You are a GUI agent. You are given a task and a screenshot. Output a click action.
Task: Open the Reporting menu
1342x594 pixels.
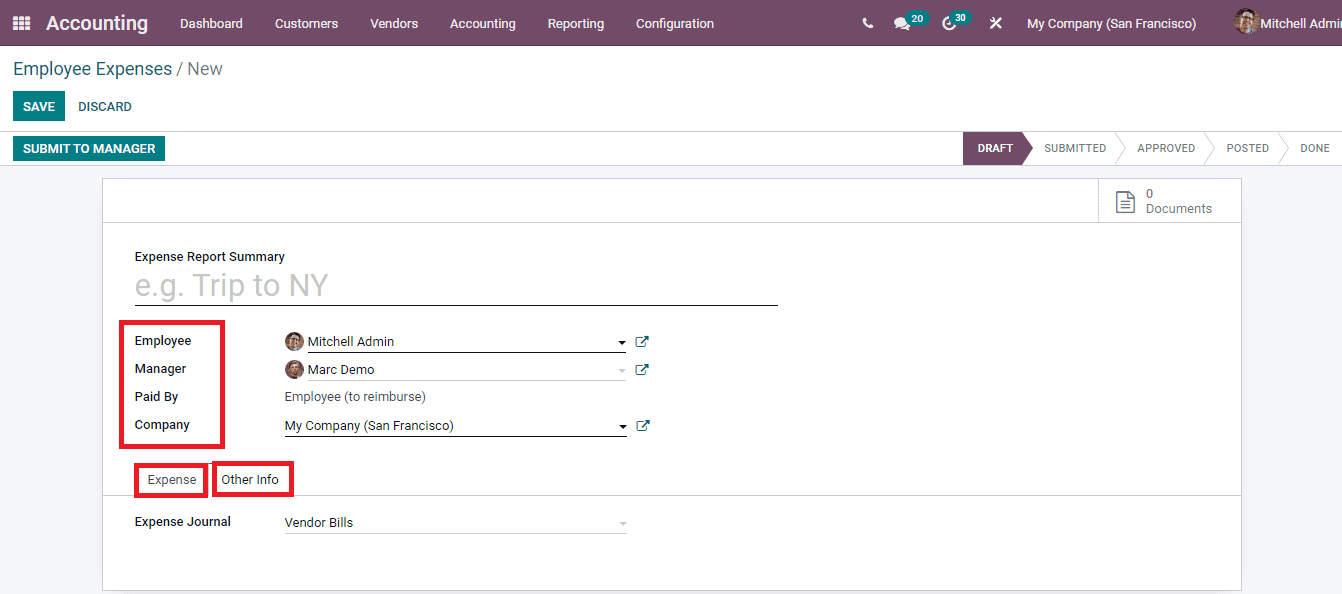point(576,23)
